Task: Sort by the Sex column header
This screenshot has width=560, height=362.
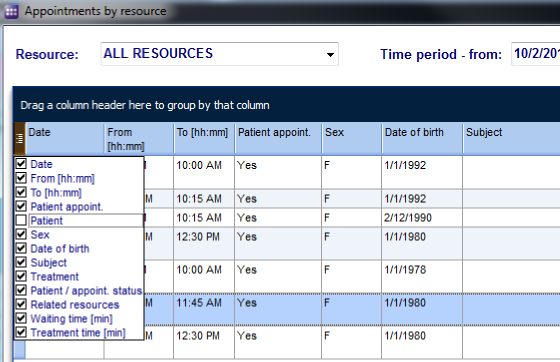Action: (351, 139)
